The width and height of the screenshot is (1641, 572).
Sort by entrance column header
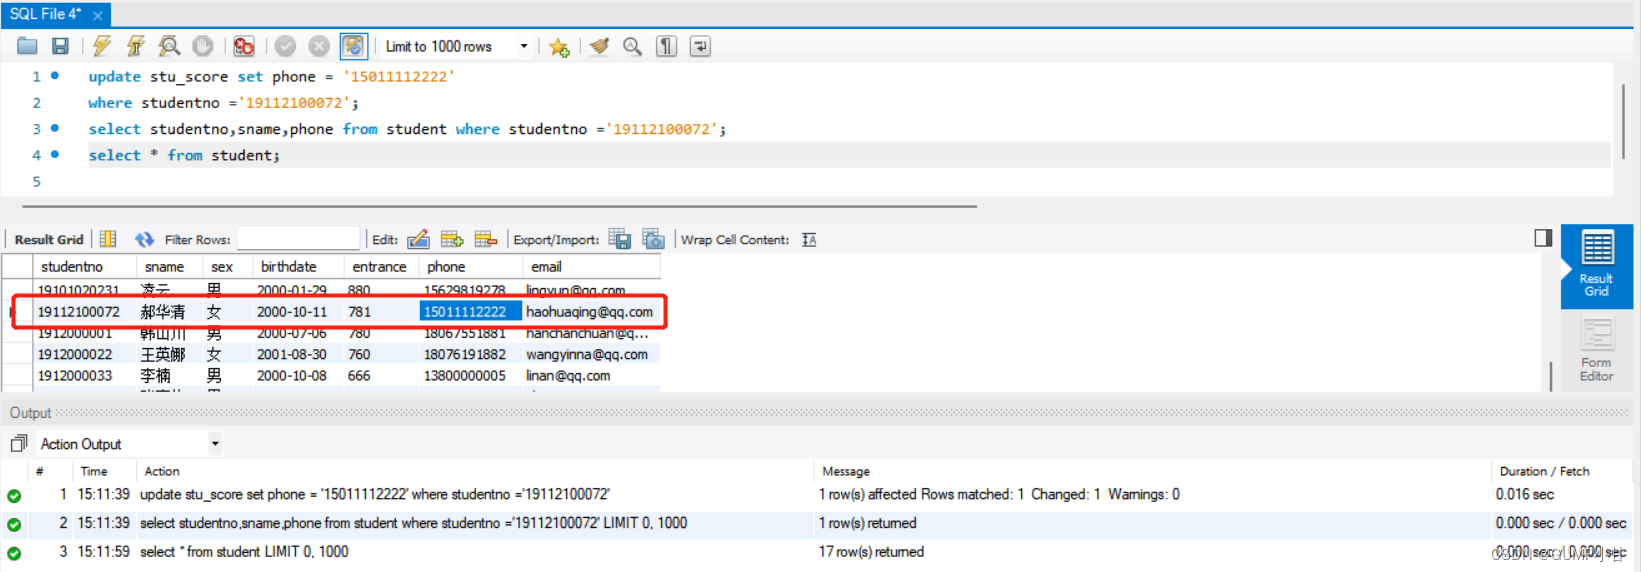[x=382, y=267]
